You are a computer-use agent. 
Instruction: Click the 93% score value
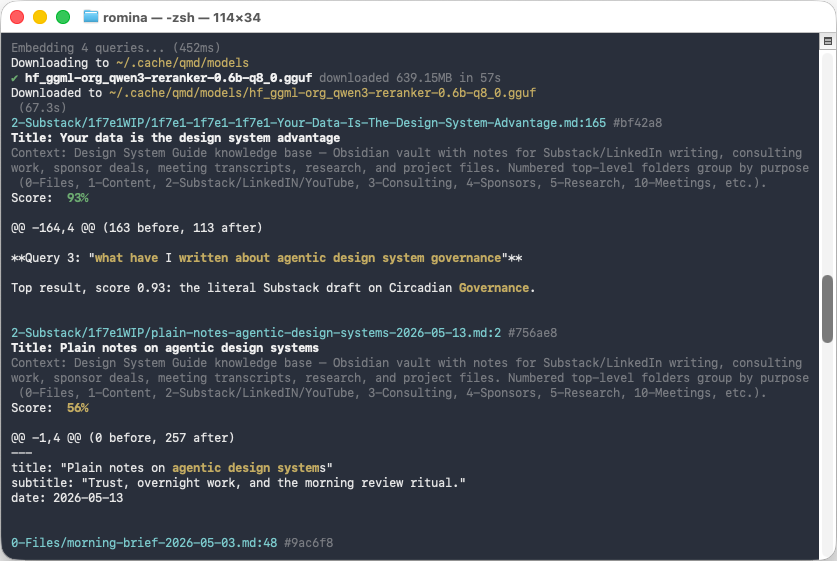click(77, 197)
